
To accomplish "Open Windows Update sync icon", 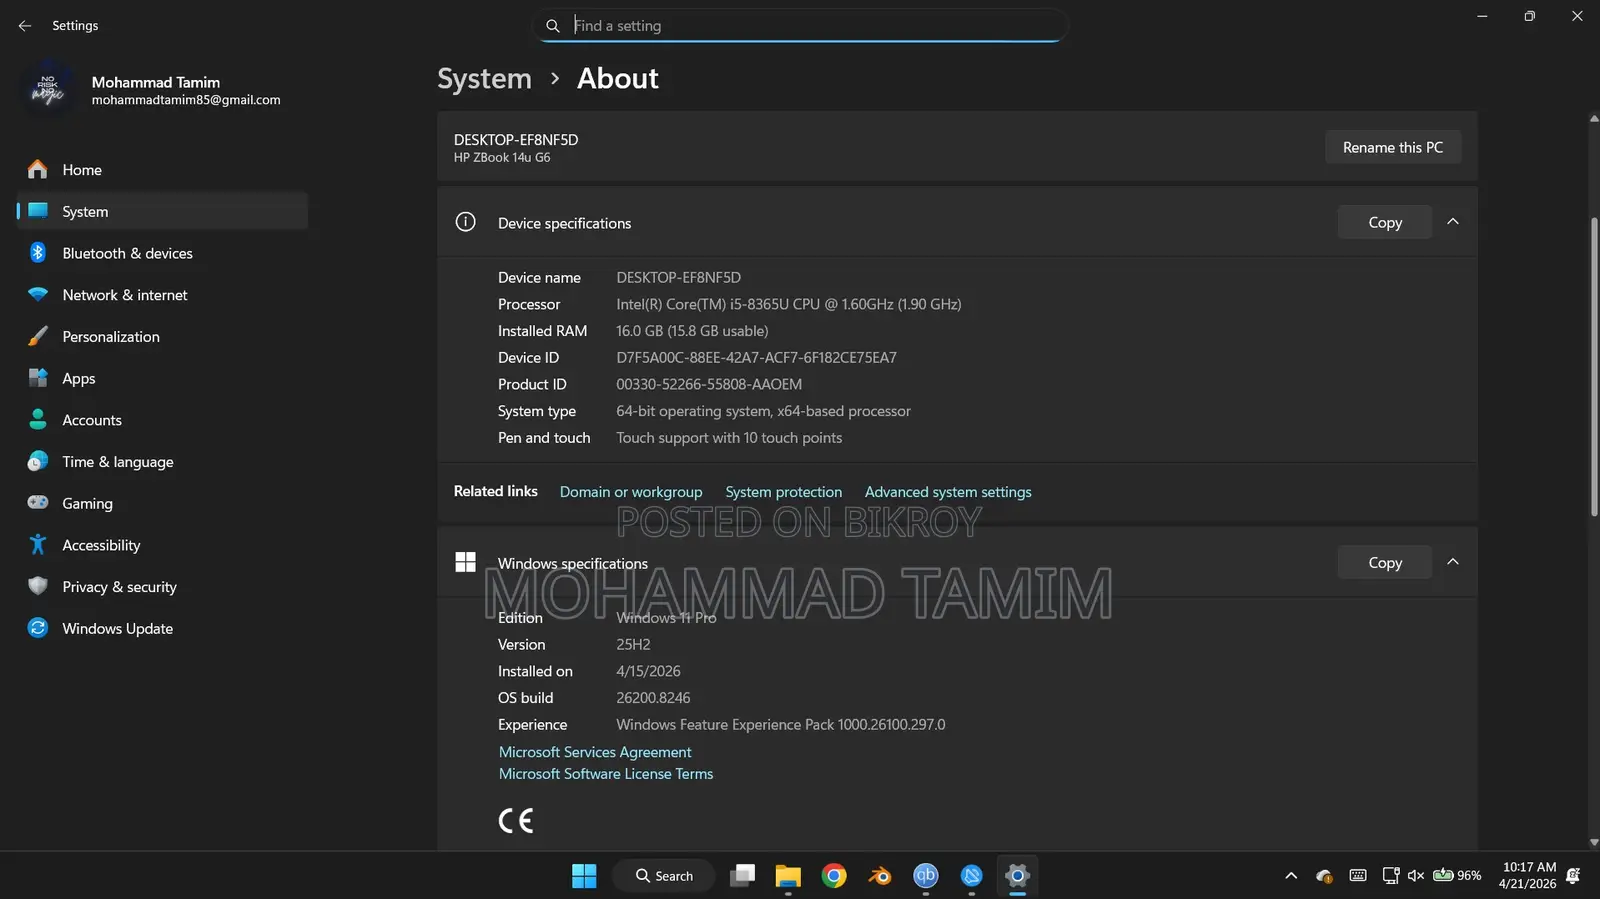I will tap(38, 628).
